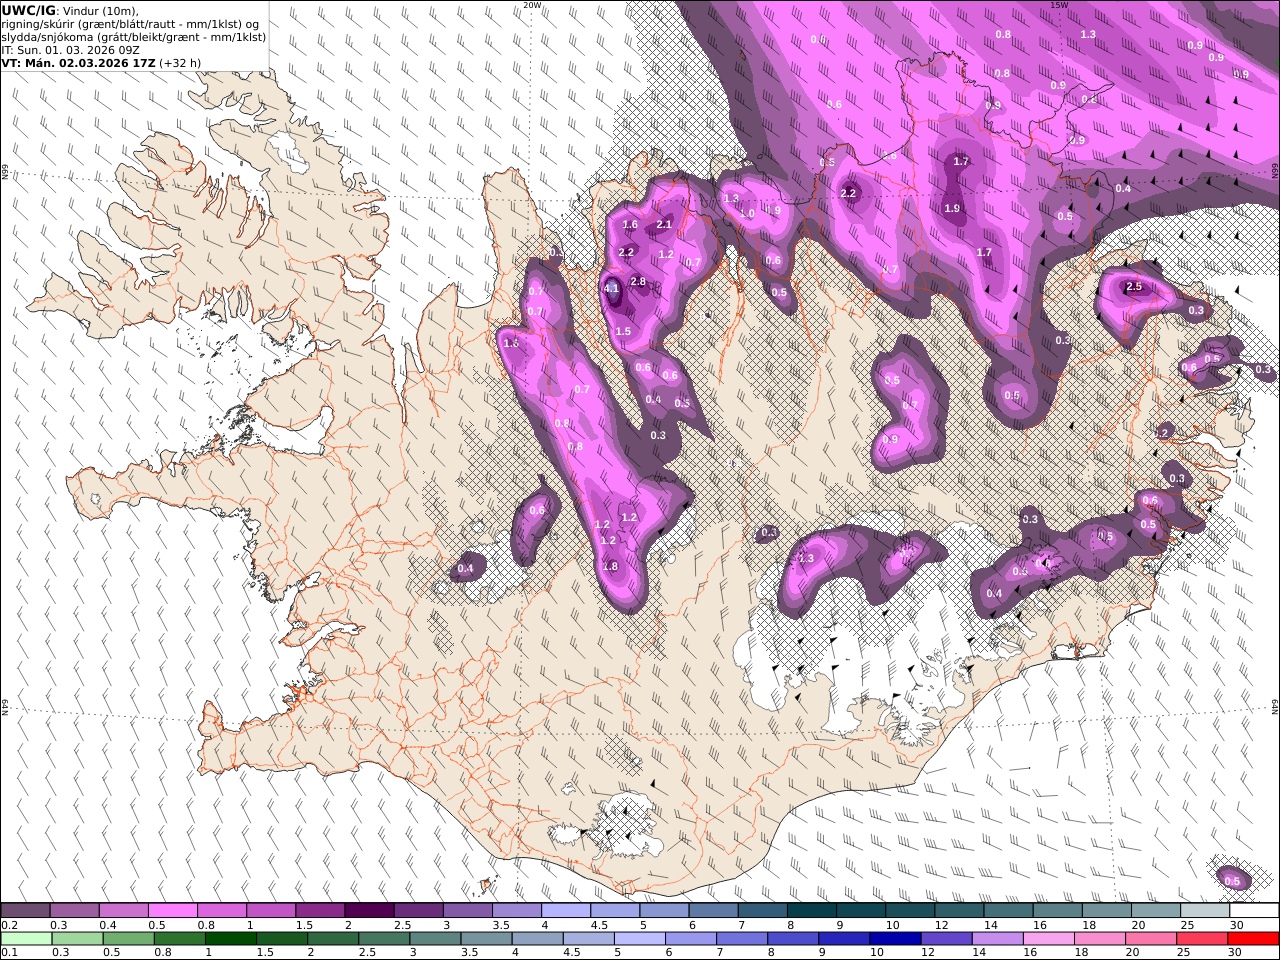
Task: Click the '15W' longitude label
Action: [1059, 5]
